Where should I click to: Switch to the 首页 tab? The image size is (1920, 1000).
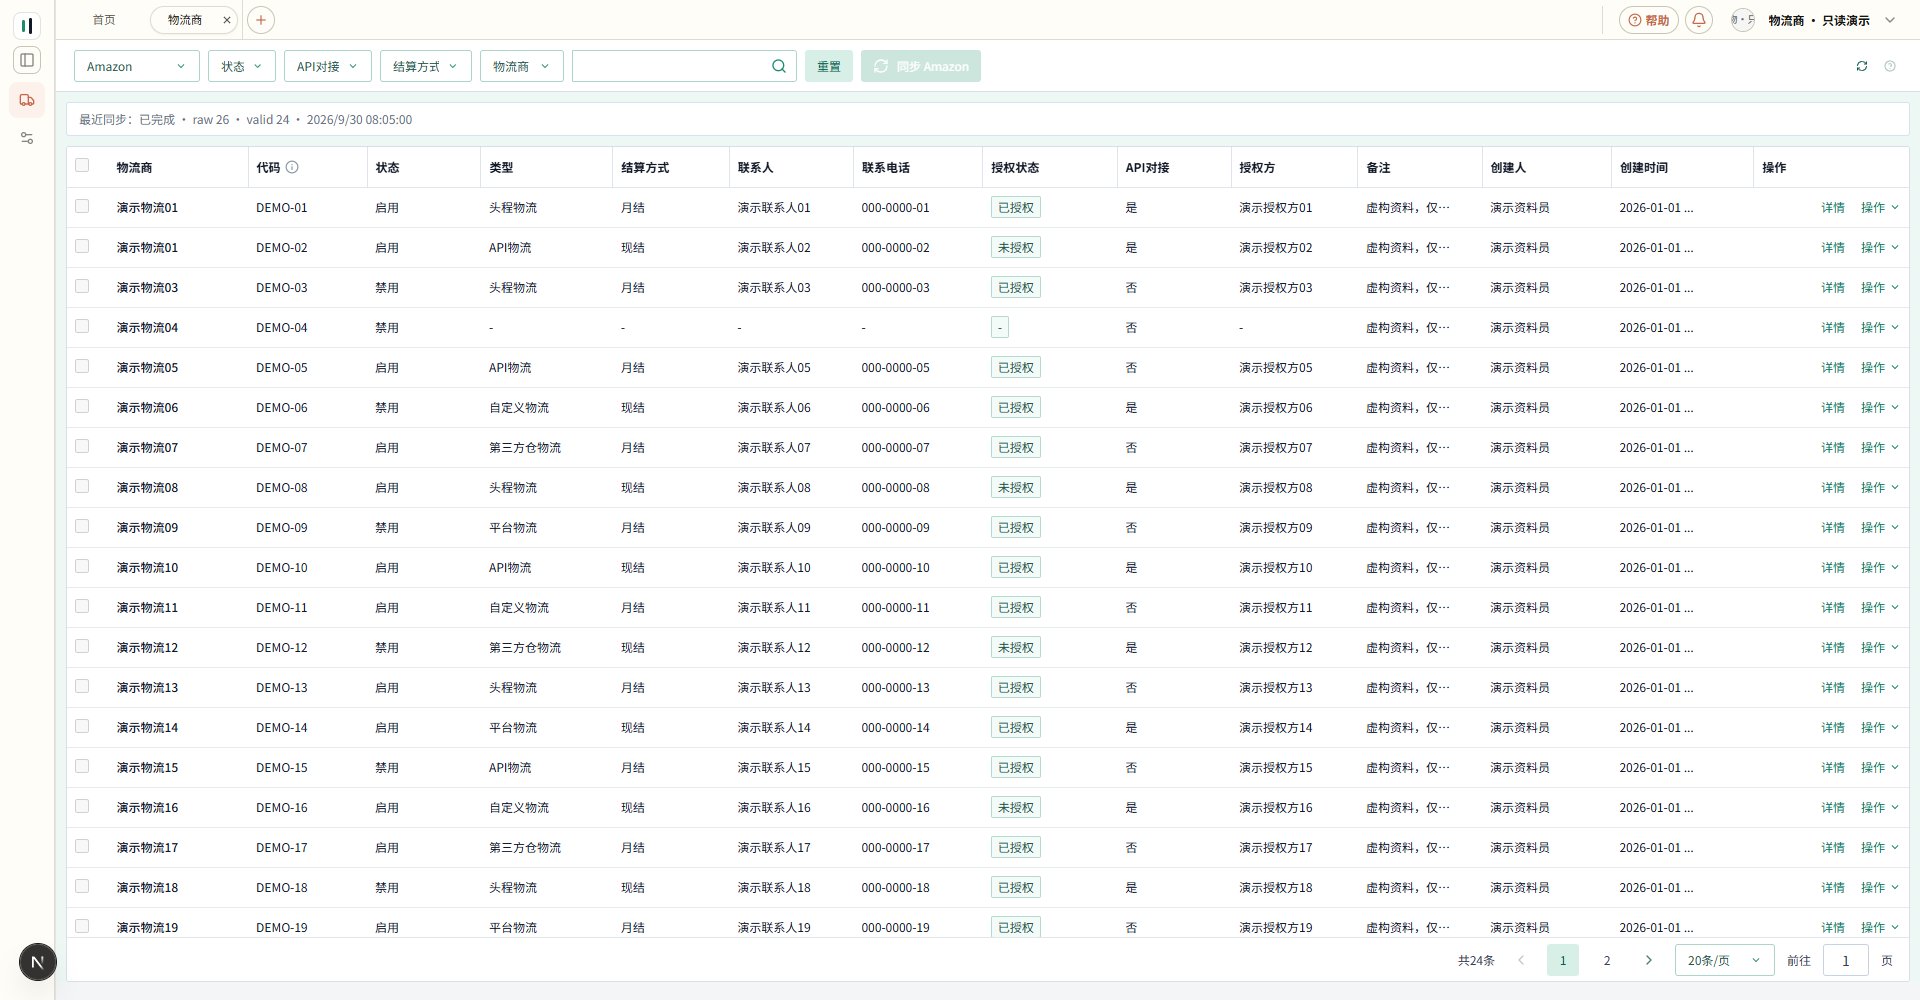tap(104, 20)
